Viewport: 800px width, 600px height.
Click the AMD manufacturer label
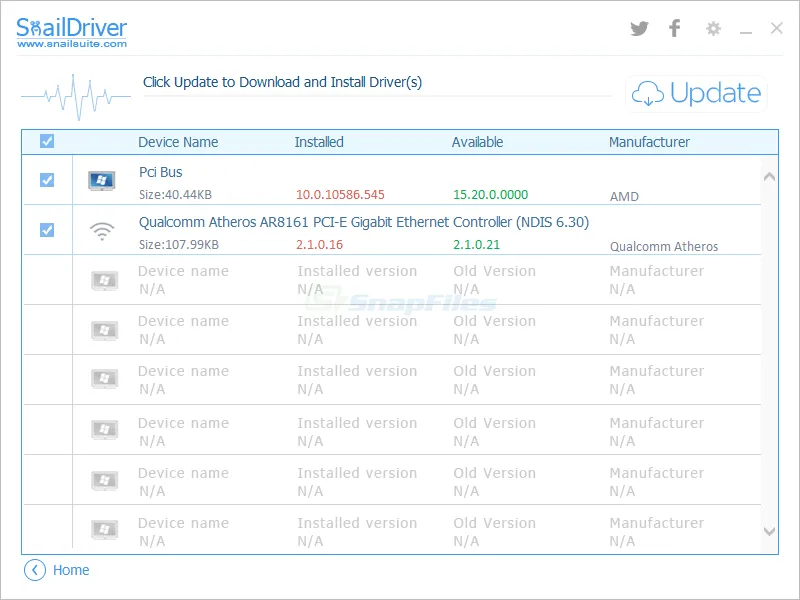[x=624, y=196]
